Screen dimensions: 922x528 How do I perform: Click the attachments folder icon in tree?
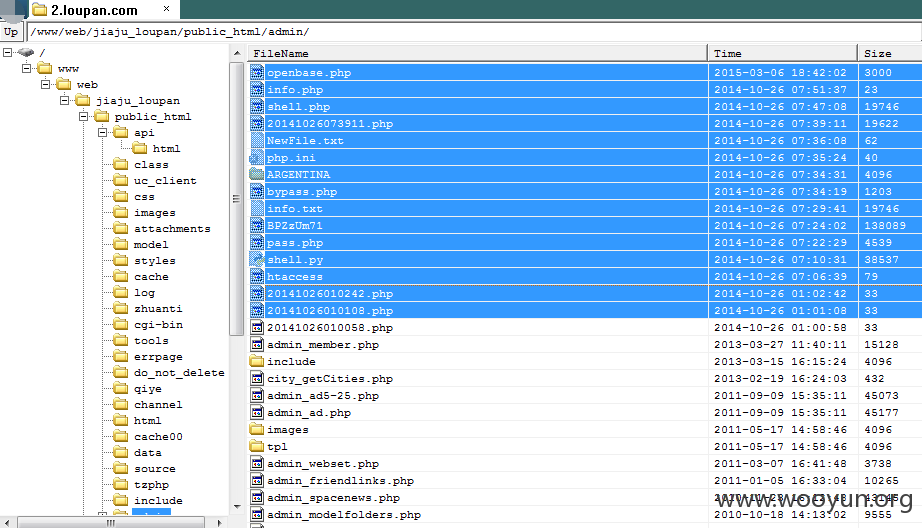click(121, 228)
